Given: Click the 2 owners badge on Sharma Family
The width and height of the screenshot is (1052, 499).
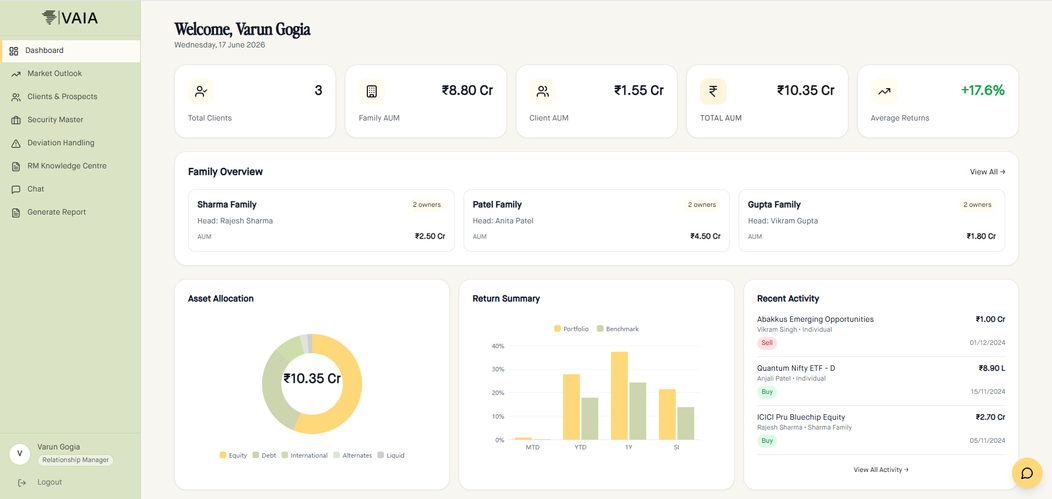Looking at the screenshot, I should click(427, 205).
